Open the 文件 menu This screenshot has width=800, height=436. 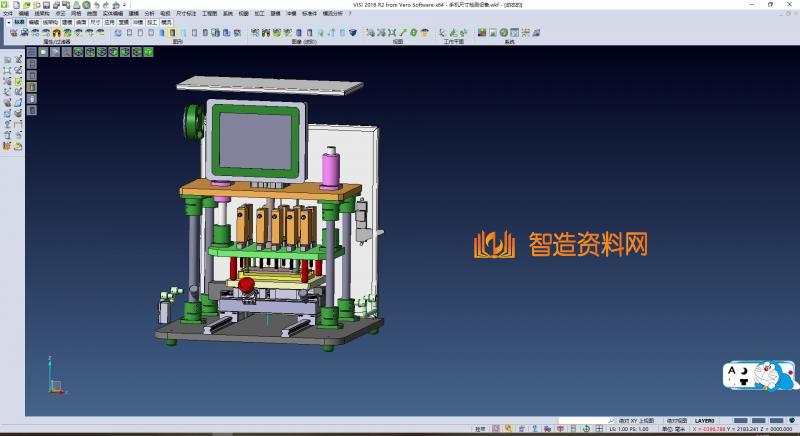[x=7, y=13]
